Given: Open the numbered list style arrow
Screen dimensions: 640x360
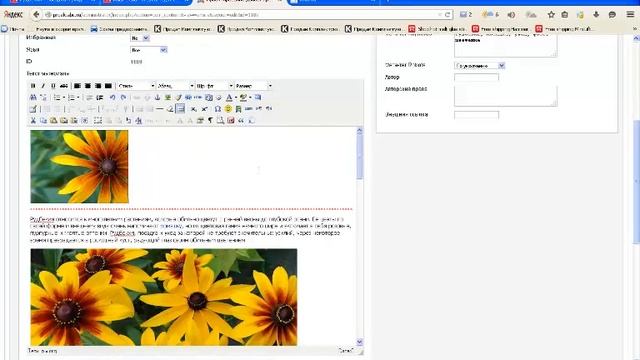Looking at the screenshot, I should tap(78, 97).
